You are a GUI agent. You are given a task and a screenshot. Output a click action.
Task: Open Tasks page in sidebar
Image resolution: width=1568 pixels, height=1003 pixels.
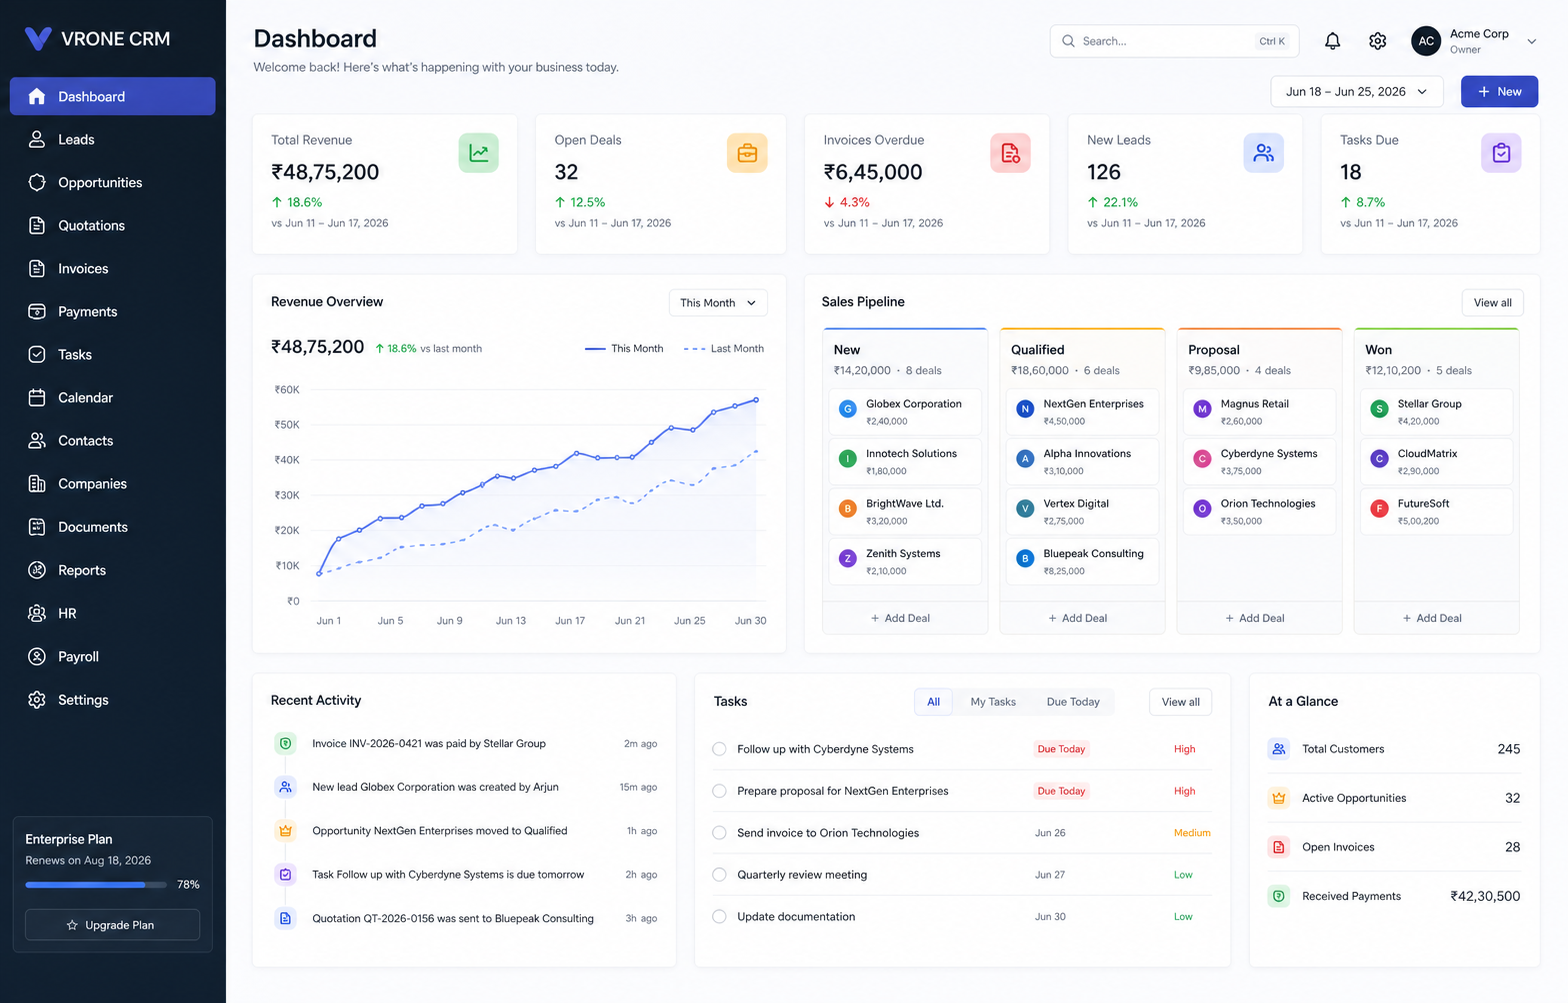click(x=112, y=355)
